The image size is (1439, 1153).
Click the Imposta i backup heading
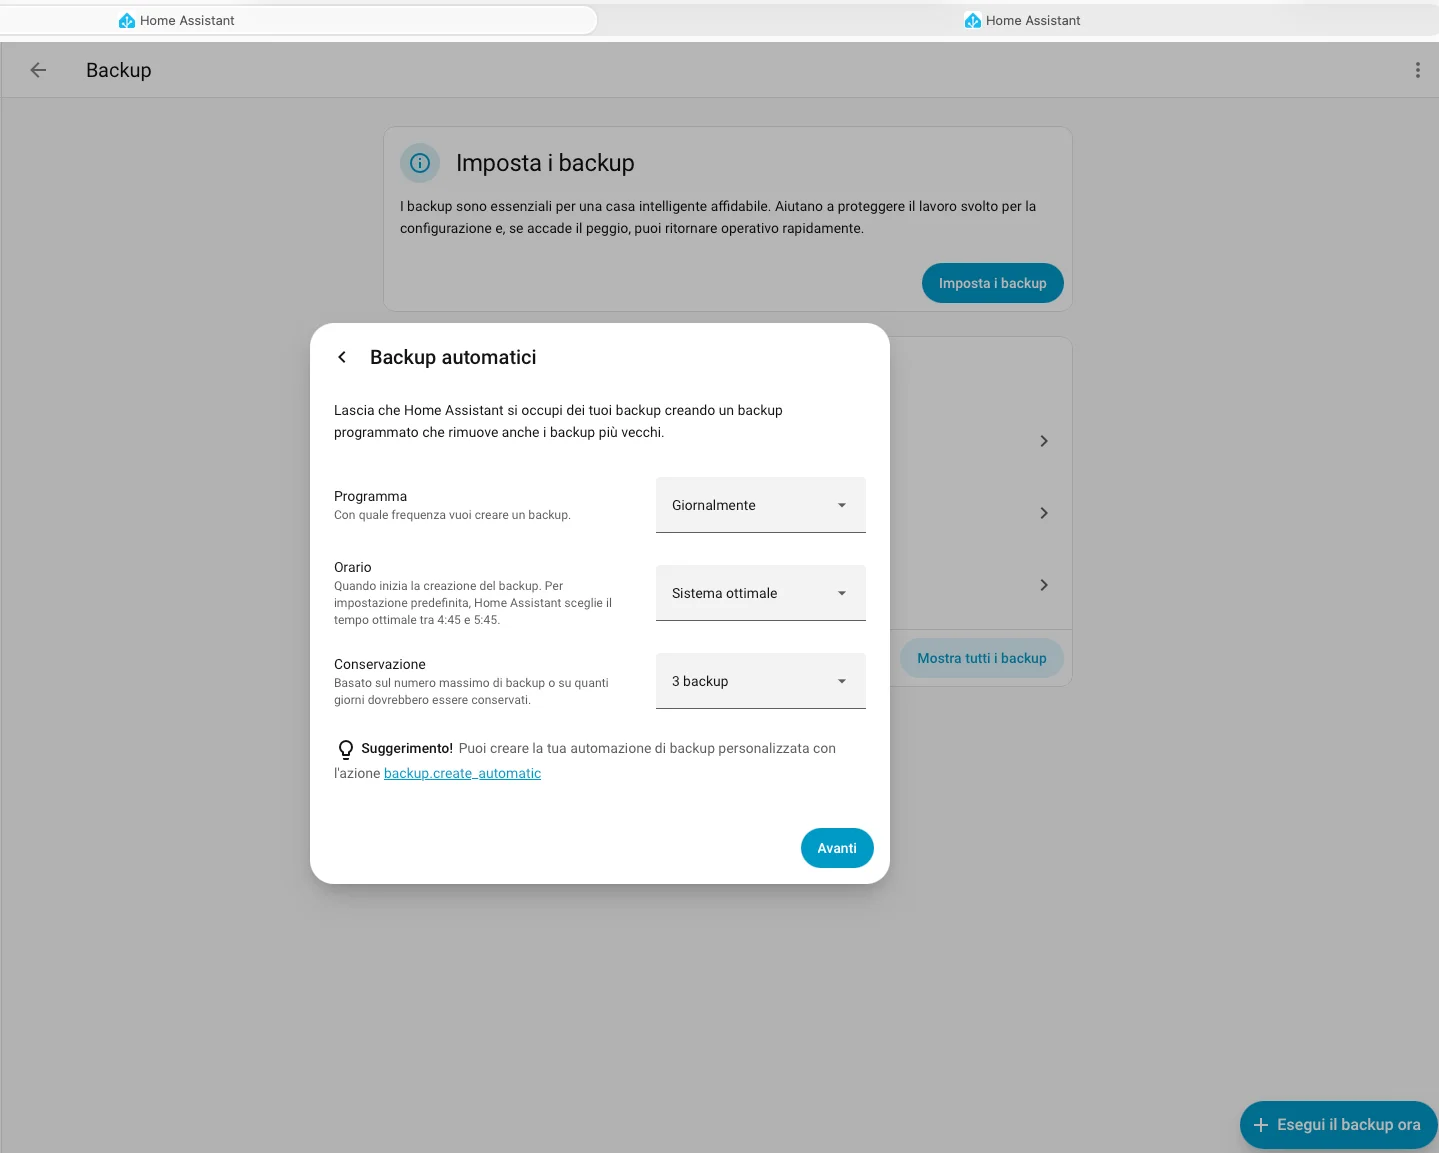(545, 163)
